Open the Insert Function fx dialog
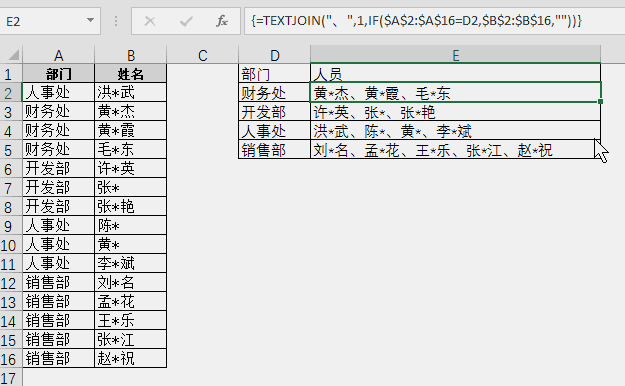The image size is (625, 386). pos(222,21)
